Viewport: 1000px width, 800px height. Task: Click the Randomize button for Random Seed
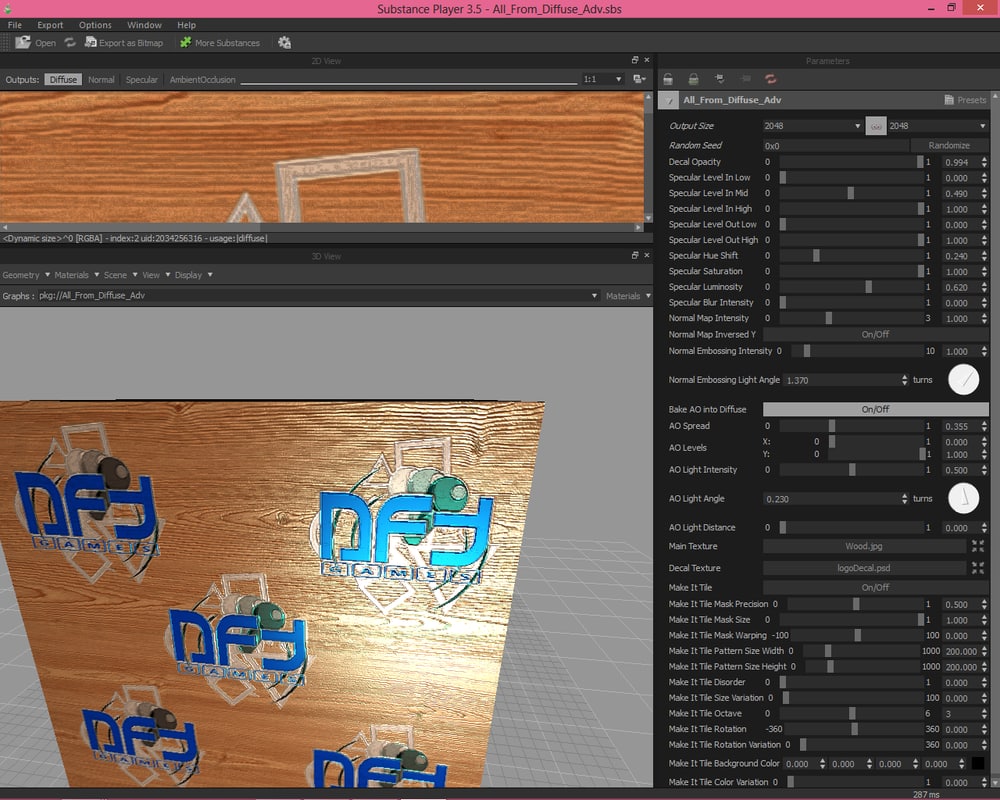[x=950, y=144]
